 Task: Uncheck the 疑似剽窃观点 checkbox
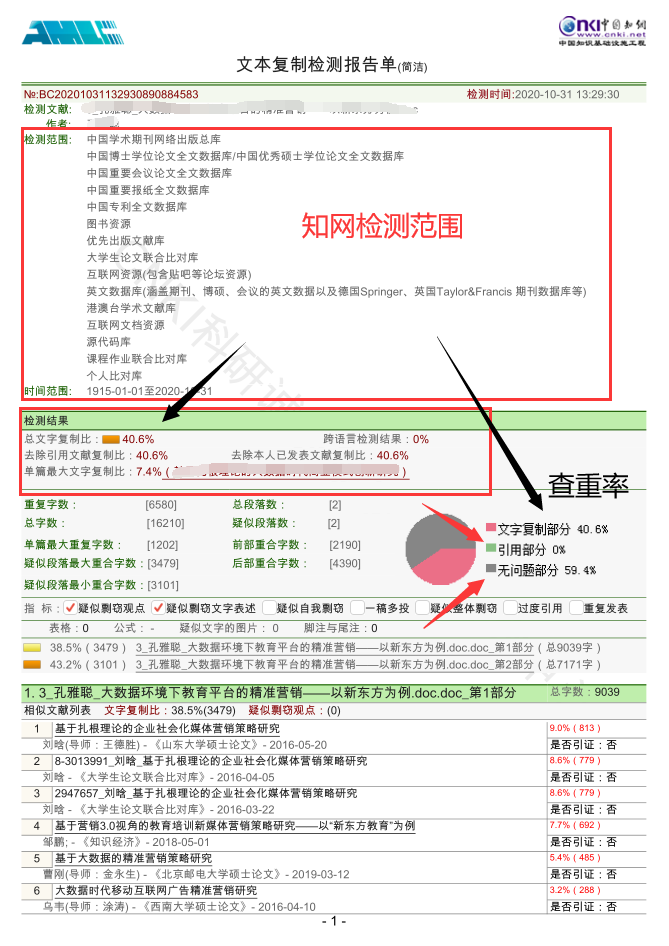click(x=70, y=608)
